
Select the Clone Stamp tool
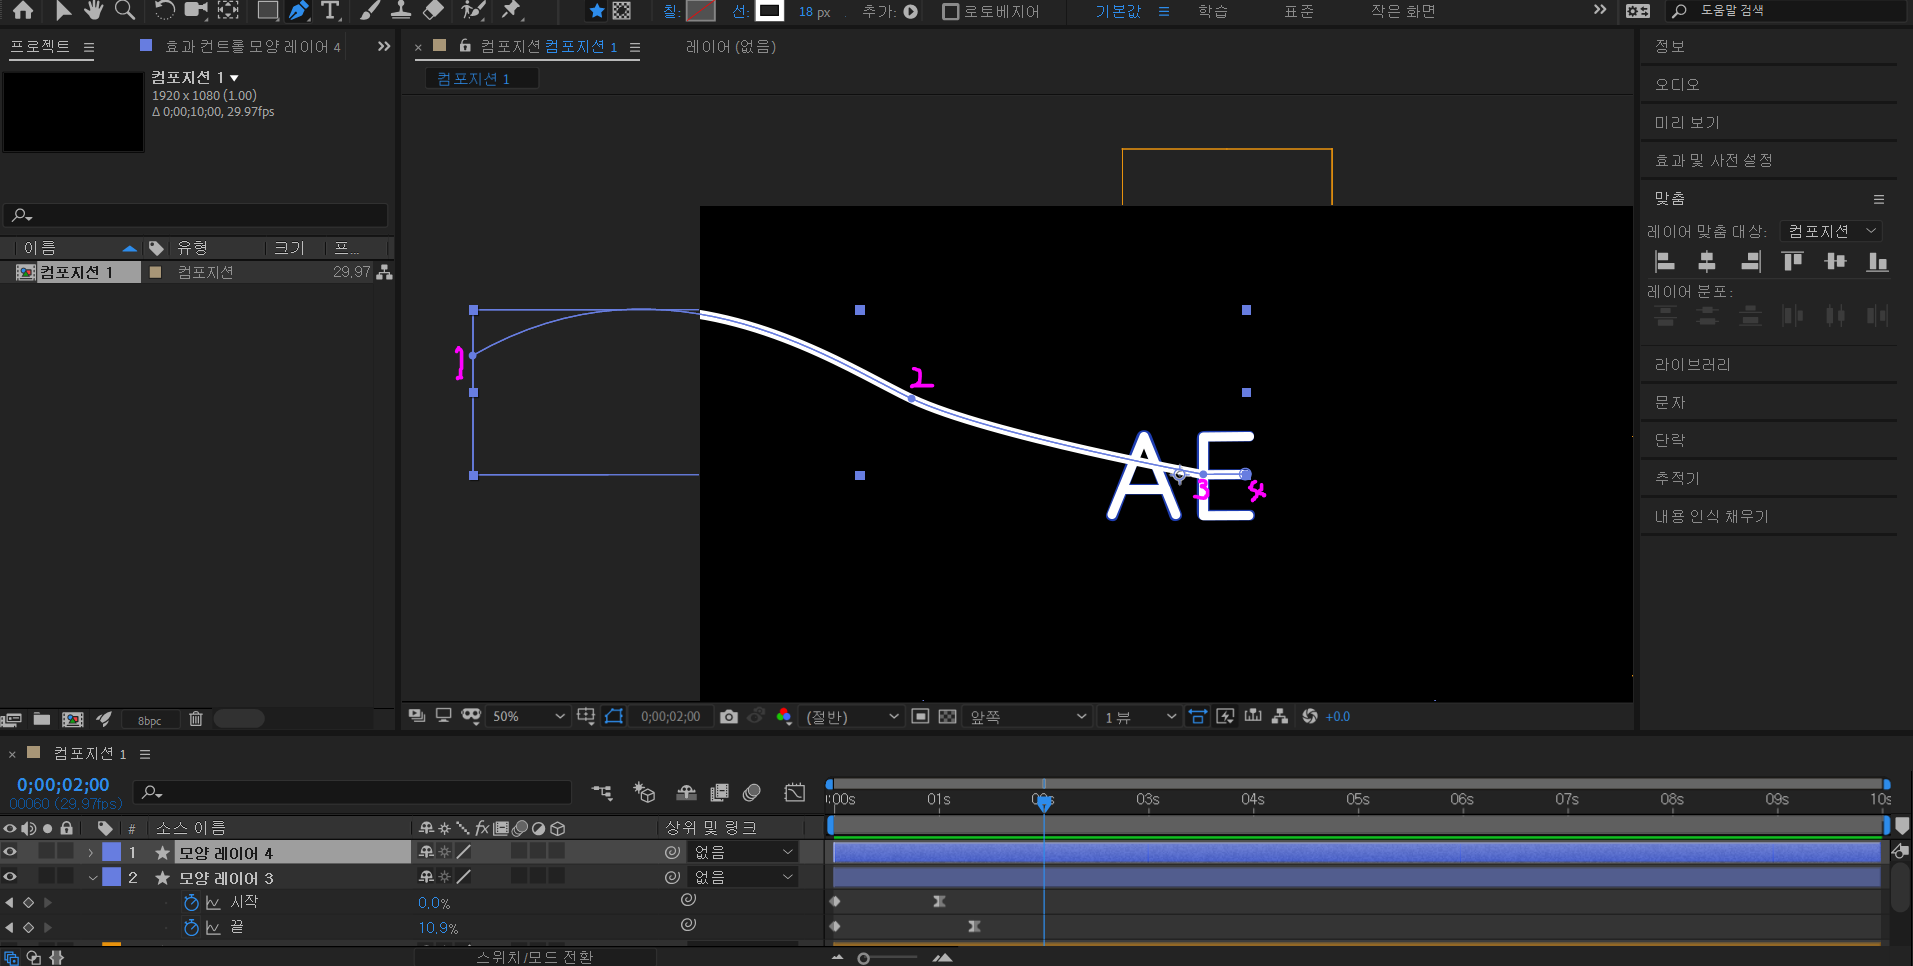[401, 10]
